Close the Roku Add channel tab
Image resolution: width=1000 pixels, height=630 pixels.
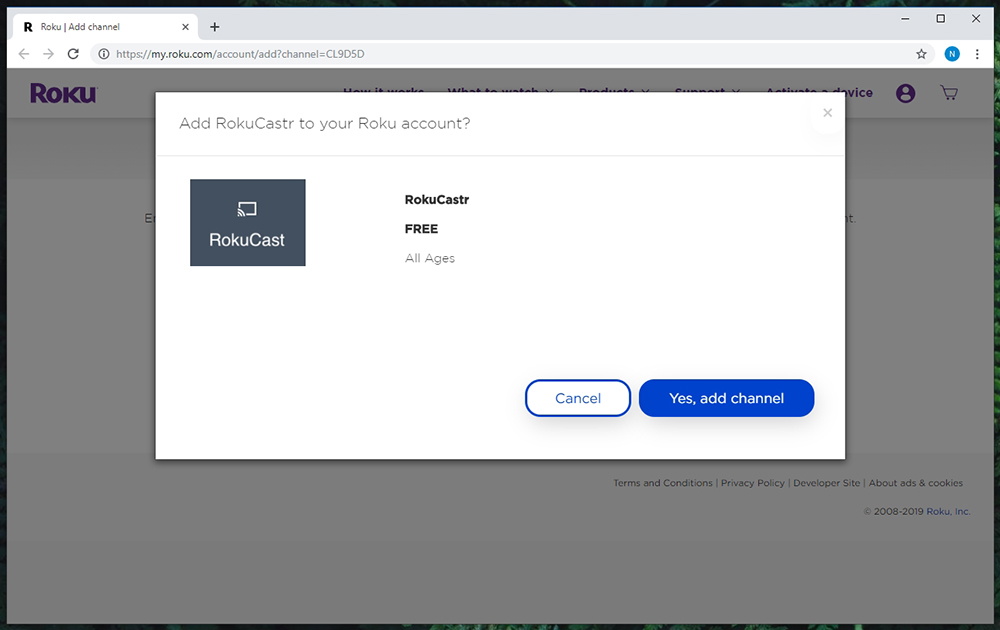[x=185, y=27]
